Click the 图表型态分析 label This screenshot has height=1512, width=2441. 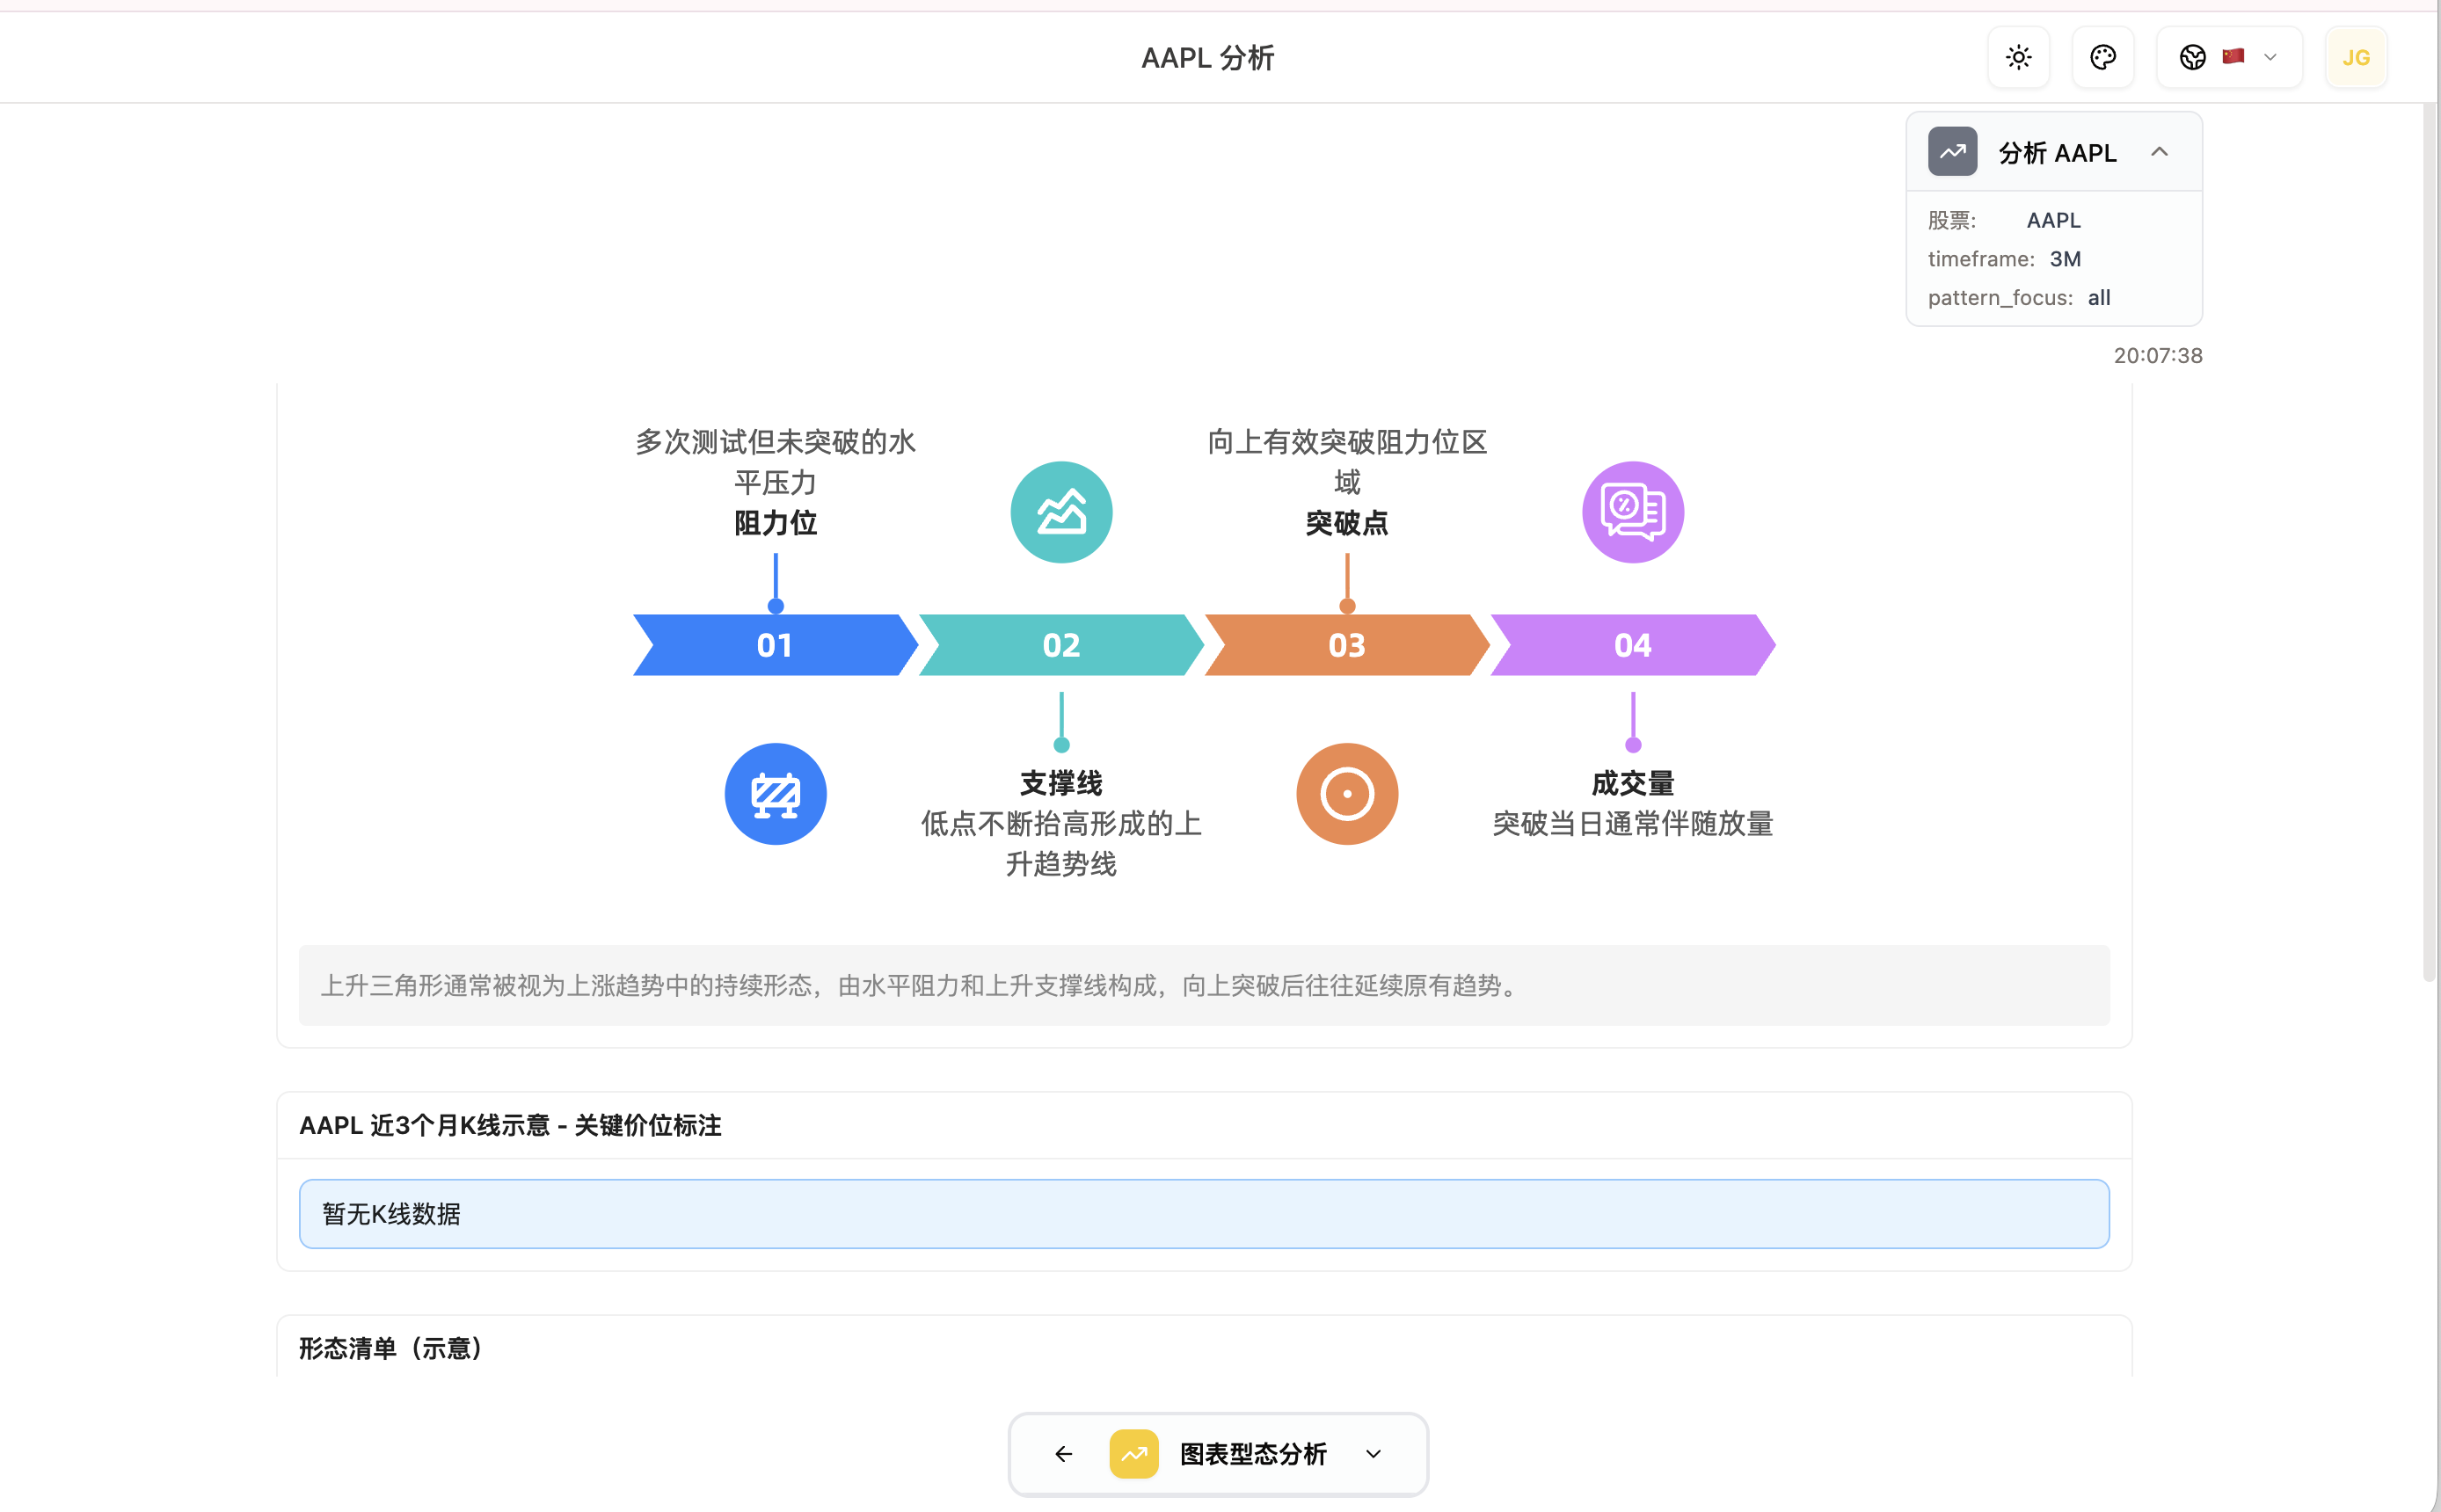pyautogui.click(x=1253, y=1454)
